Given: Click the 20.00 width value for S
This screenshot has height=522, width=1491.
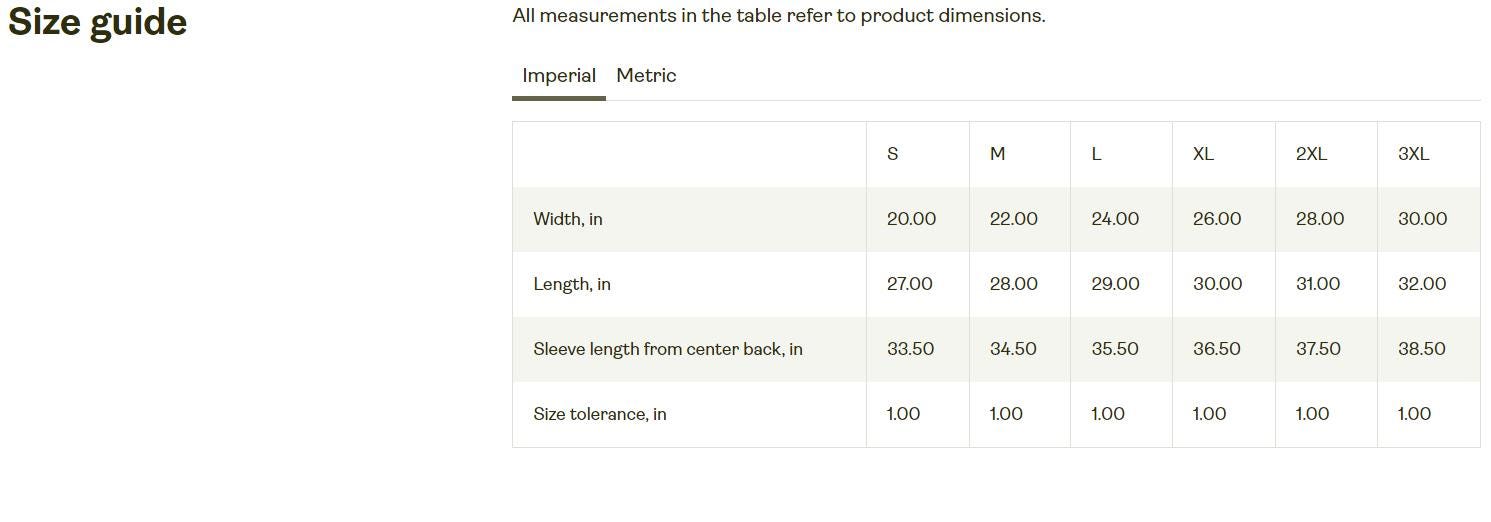Looking at the screenshot, I should coord(912,219).
